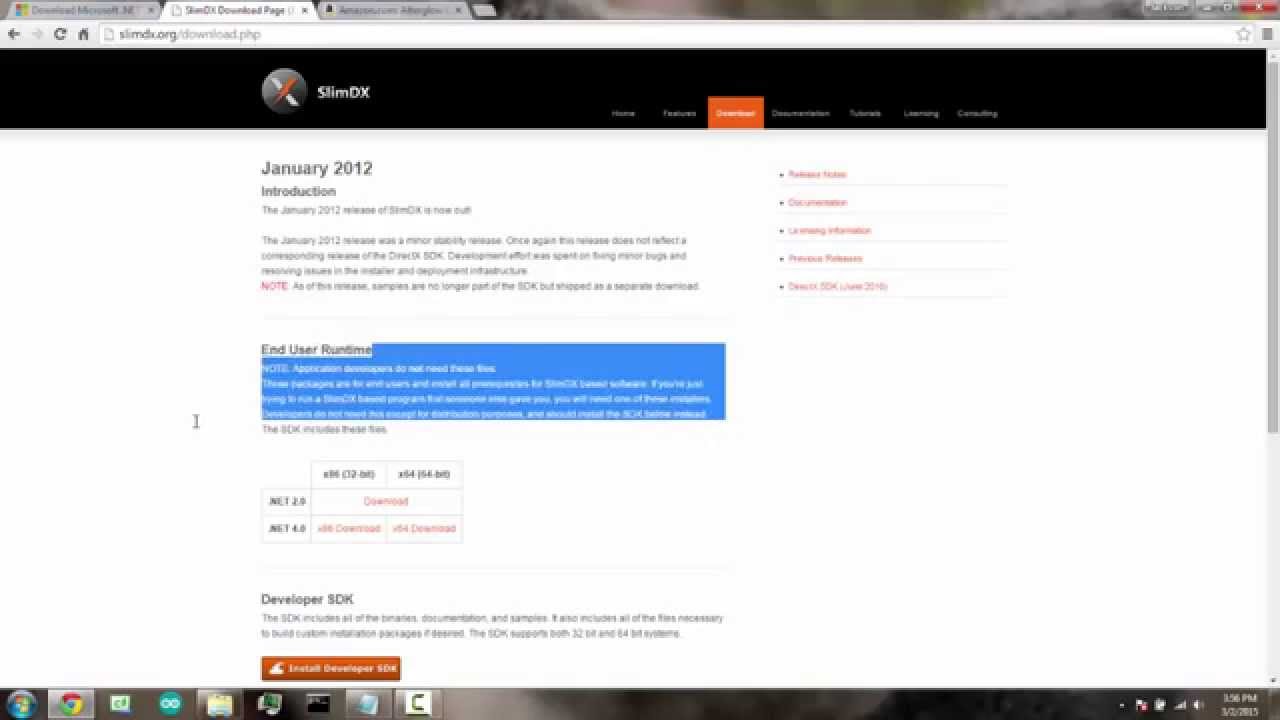Click the .NET 2.0 row label
The width and height of the screenshot is (1280, 720).
click(x=287, y=501)
